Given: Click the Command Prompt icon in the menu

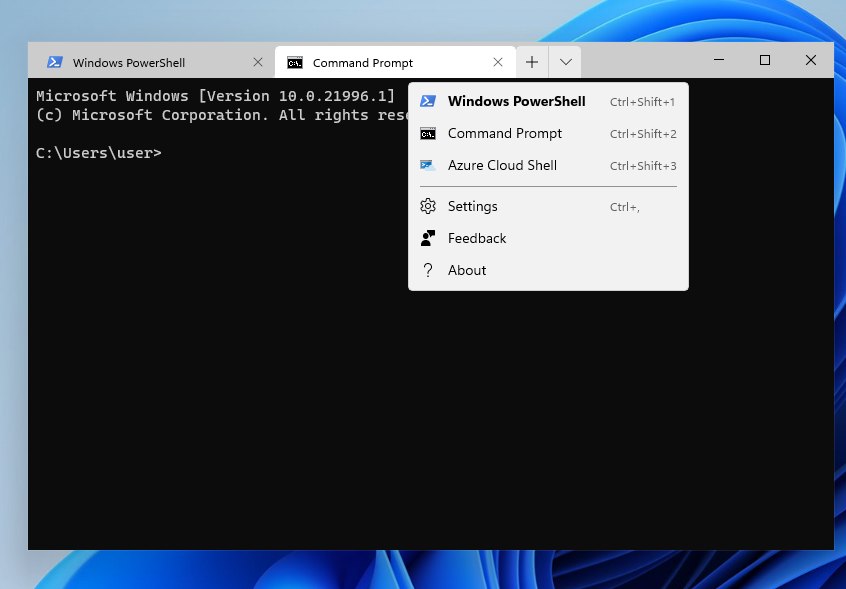Looking at the screenshot, I should (428, 134).
